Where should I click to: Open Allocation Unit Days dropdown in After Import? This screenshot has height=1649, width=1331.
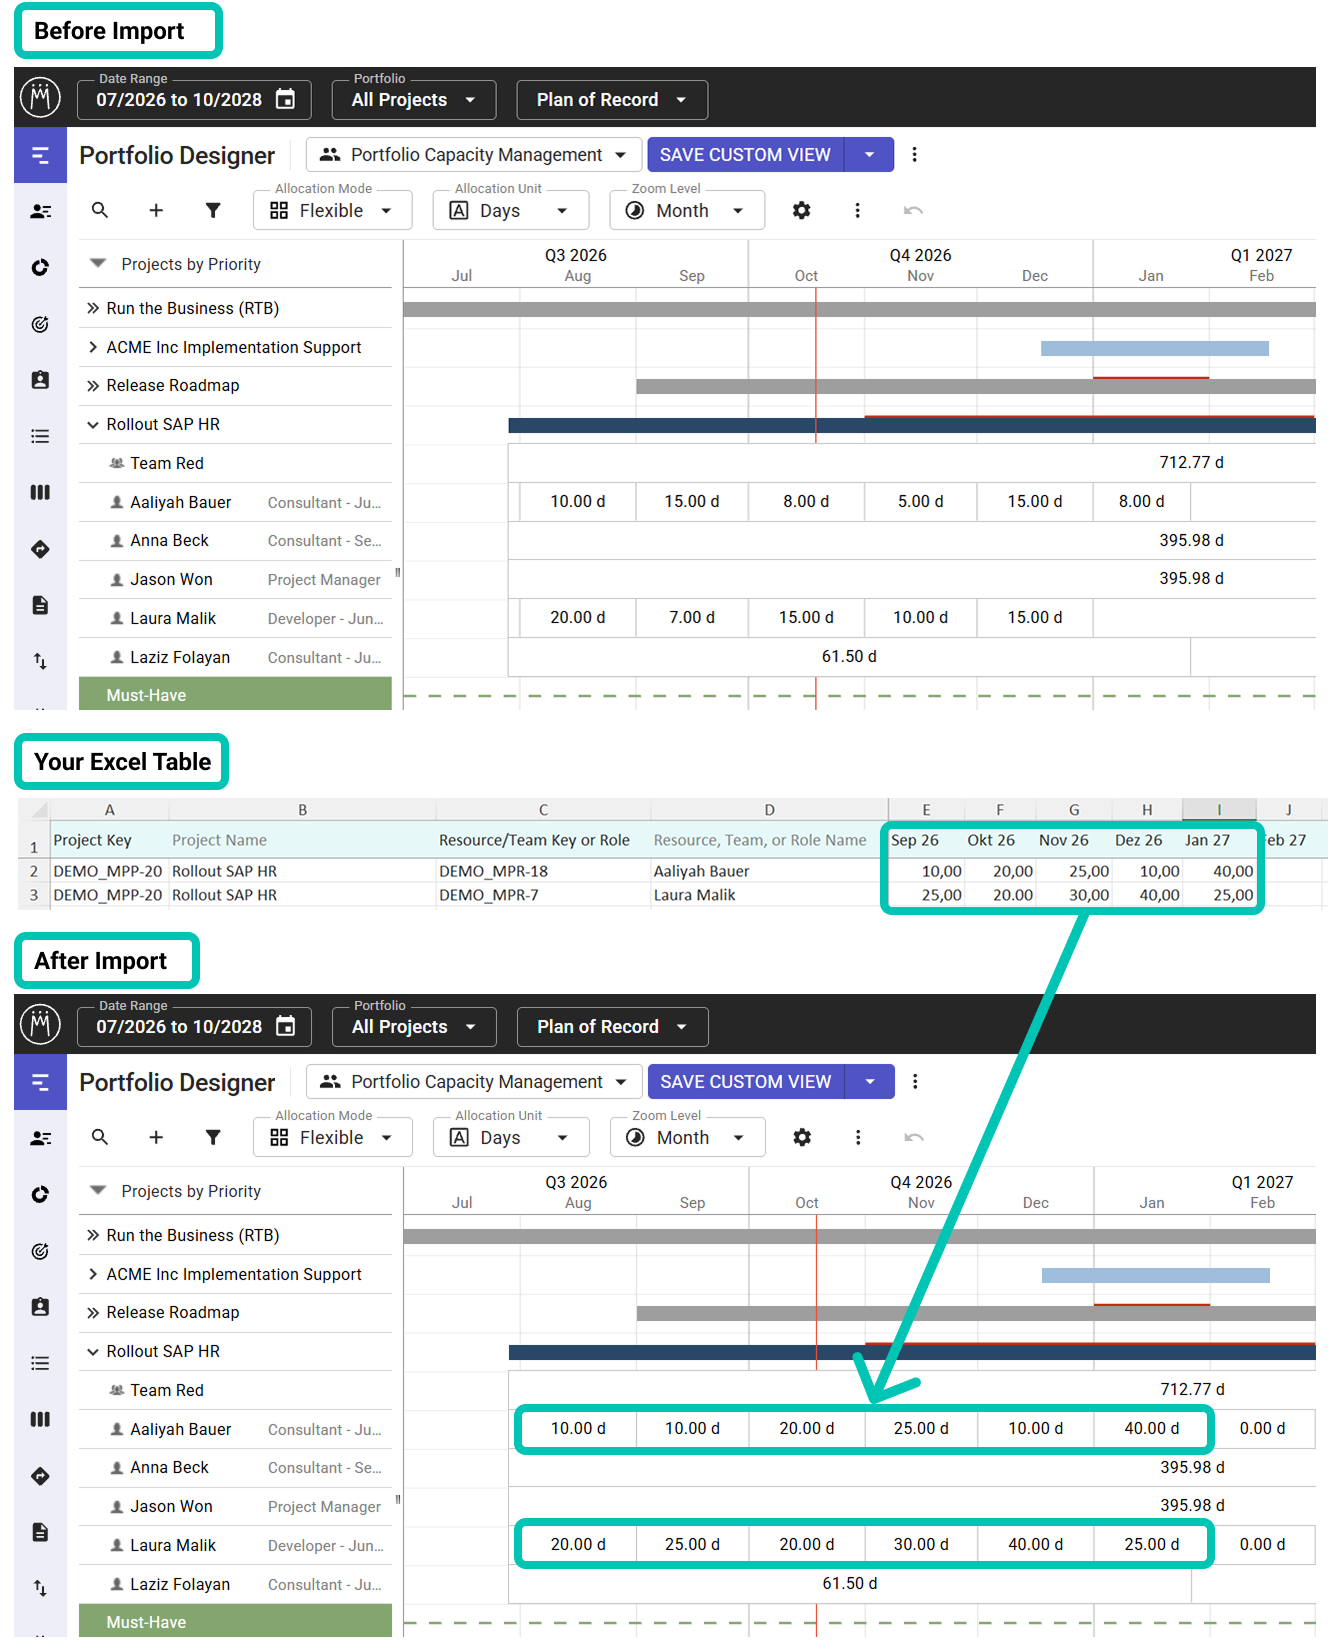(511, 1137)
